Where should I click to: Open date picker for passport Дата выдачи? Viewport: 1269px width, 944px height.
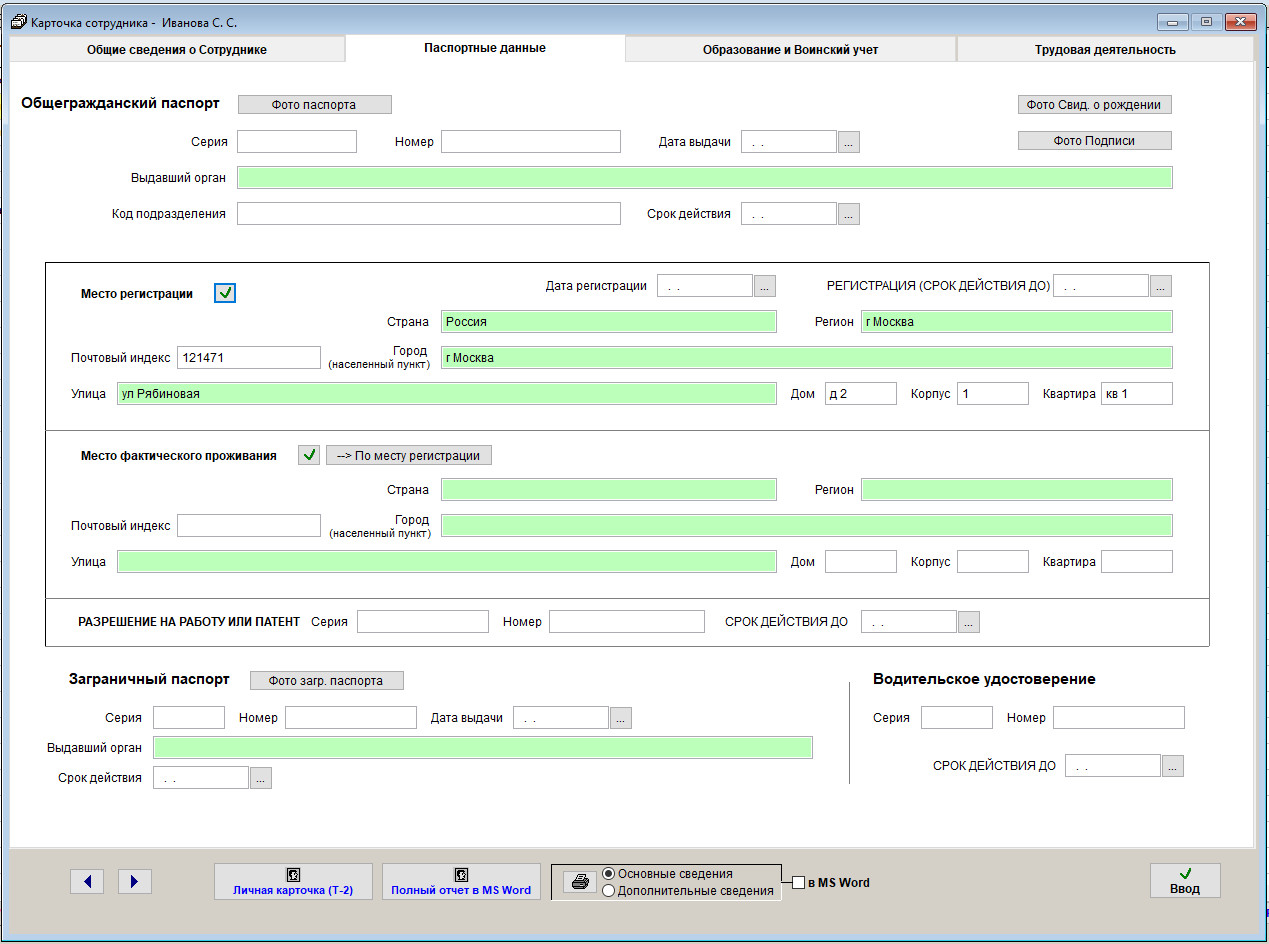(x=848, y=142)
